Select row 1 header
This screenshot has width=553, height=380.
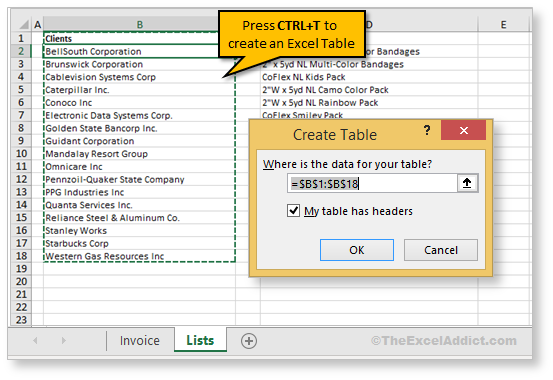pyautogui.click(x=21, y=38)
